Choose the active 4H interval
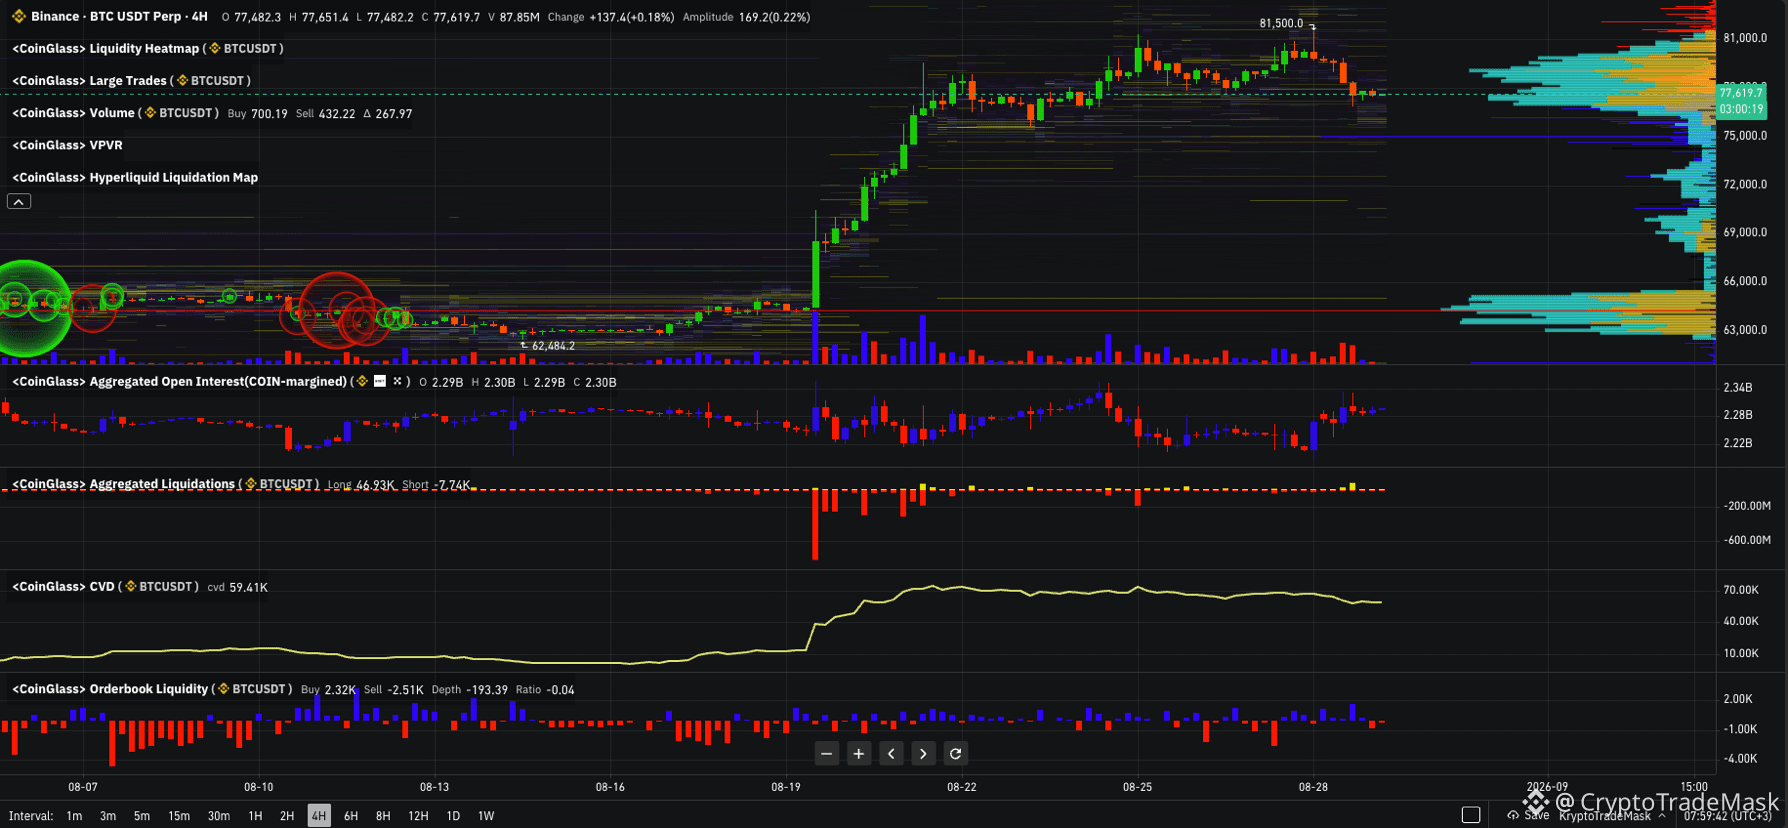Viewport: 1788px width, 828px height. coord(319,816)
